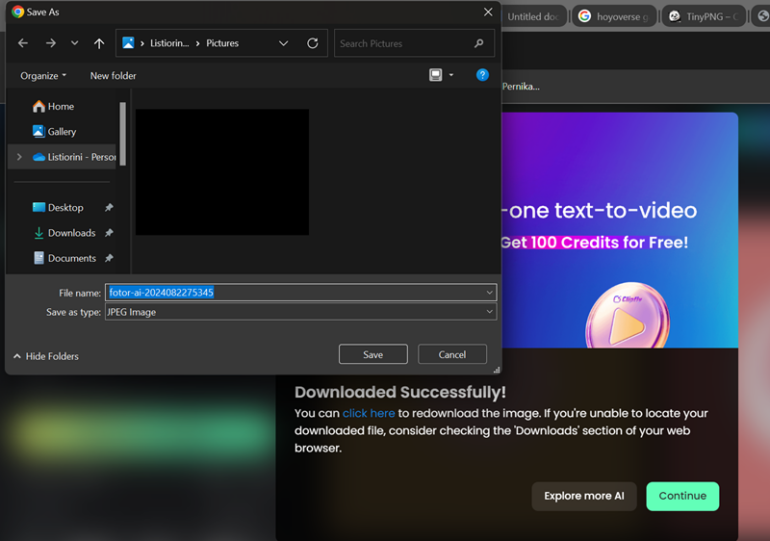770x541 pixels.
Task: Click the search magnifier icon
Action: point(480,44)
